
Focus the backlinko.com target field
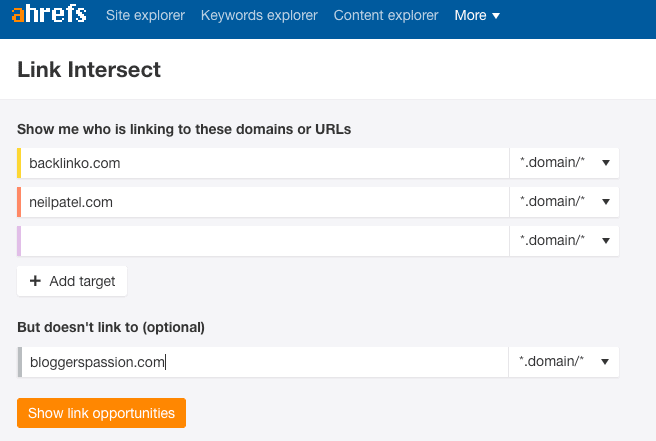click(265, 163)
